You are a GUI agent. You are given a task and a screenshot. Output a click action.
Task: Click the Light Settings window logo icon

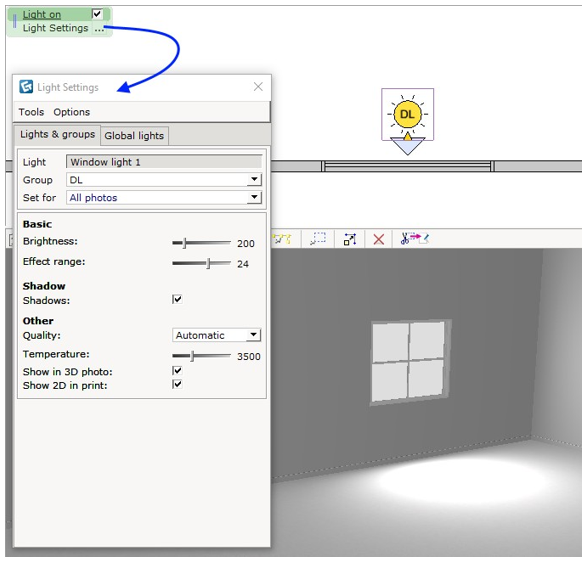(26, 87)
